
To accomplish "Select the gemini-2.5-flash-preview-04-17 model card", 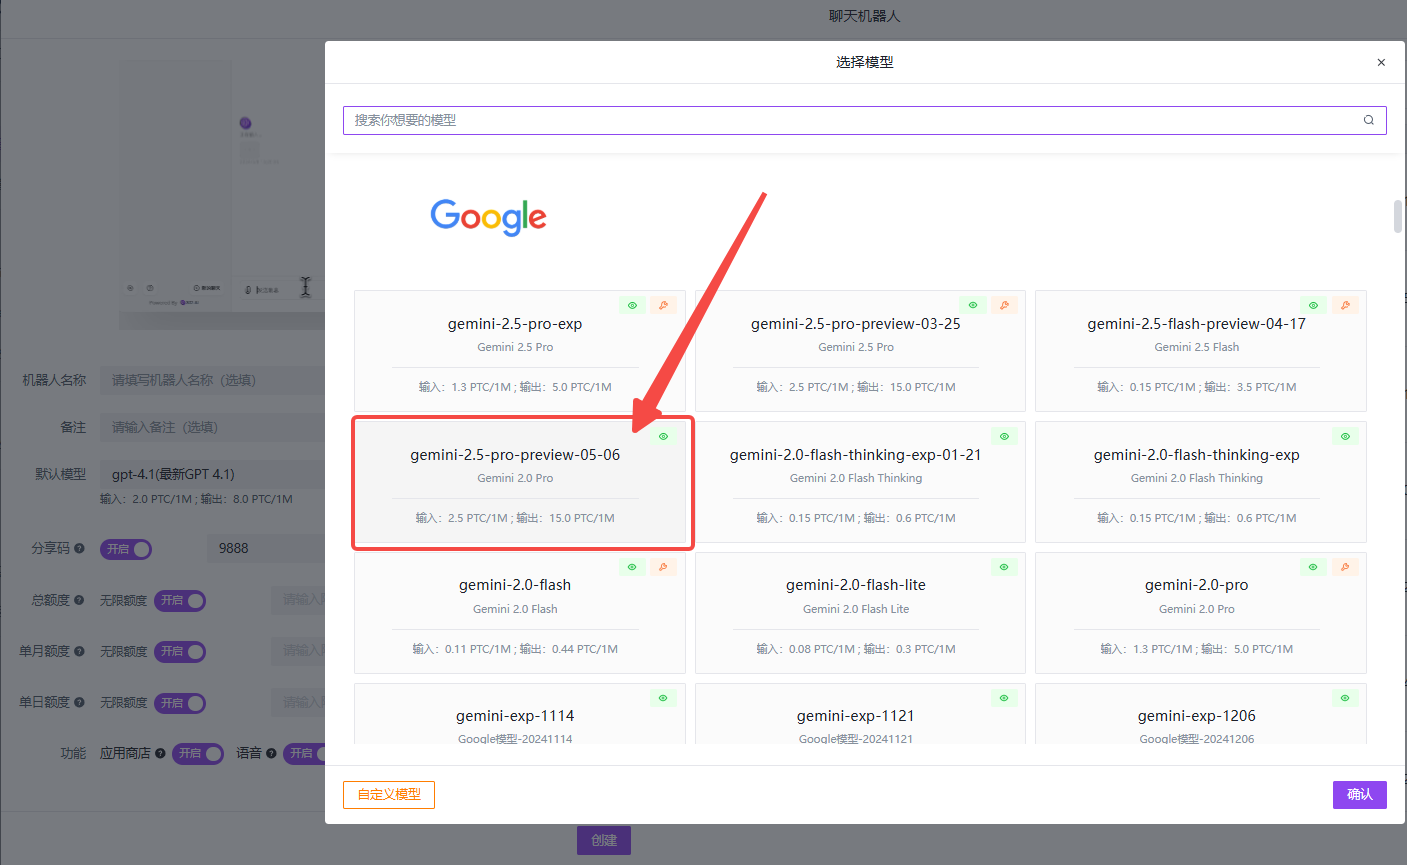I will 1201,351.
